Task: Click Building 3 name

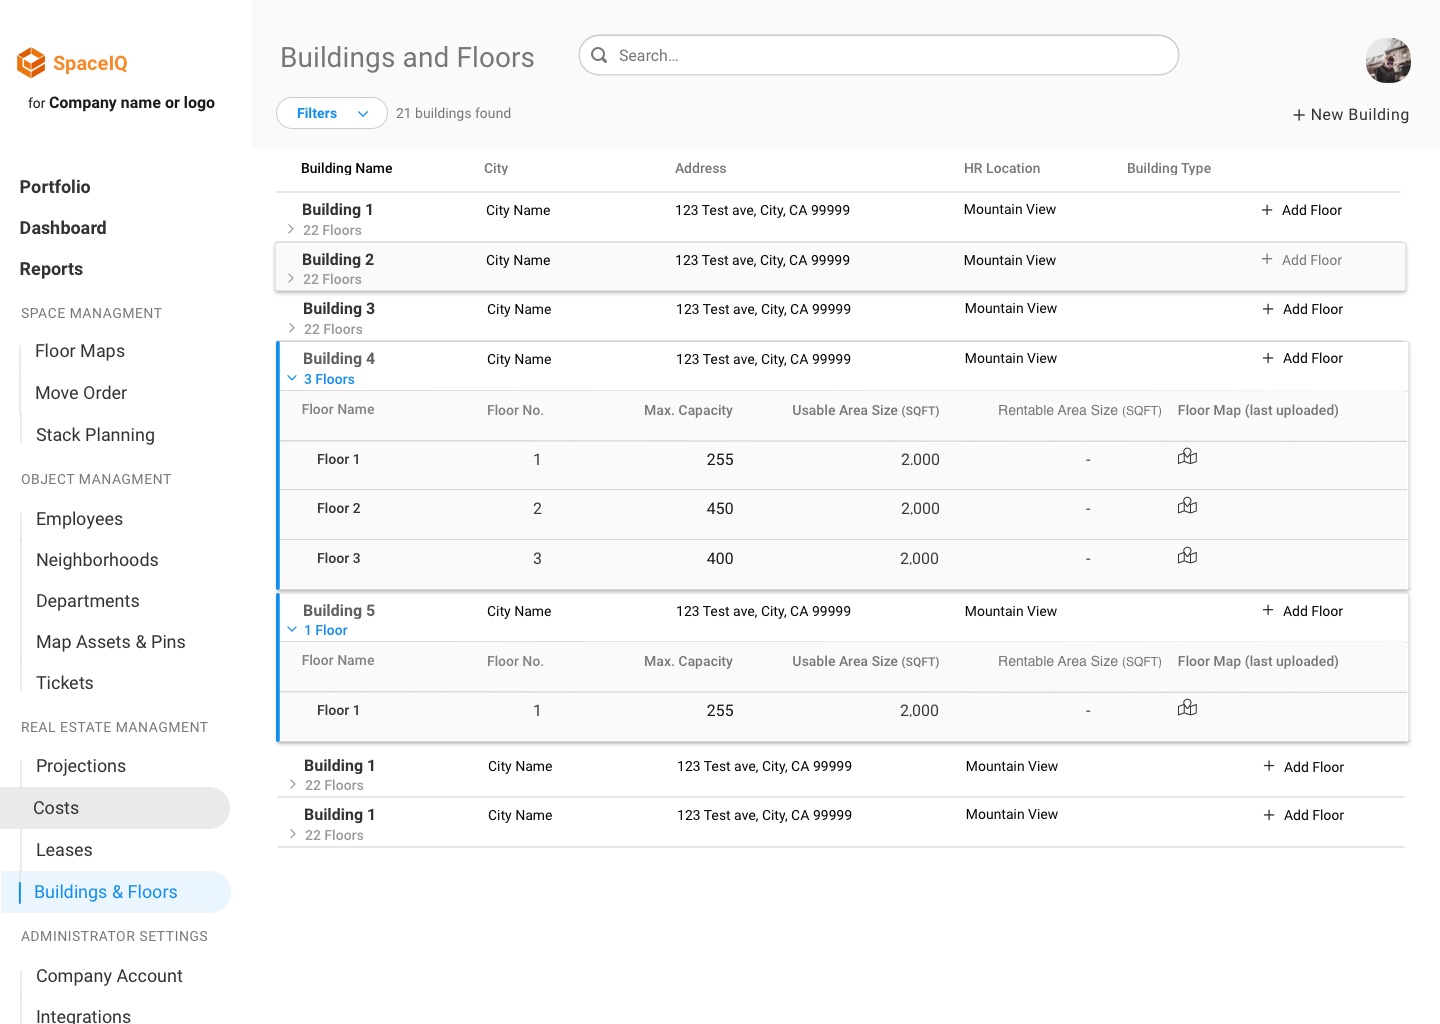Action: pyautogui.click(x=339, y=308)
